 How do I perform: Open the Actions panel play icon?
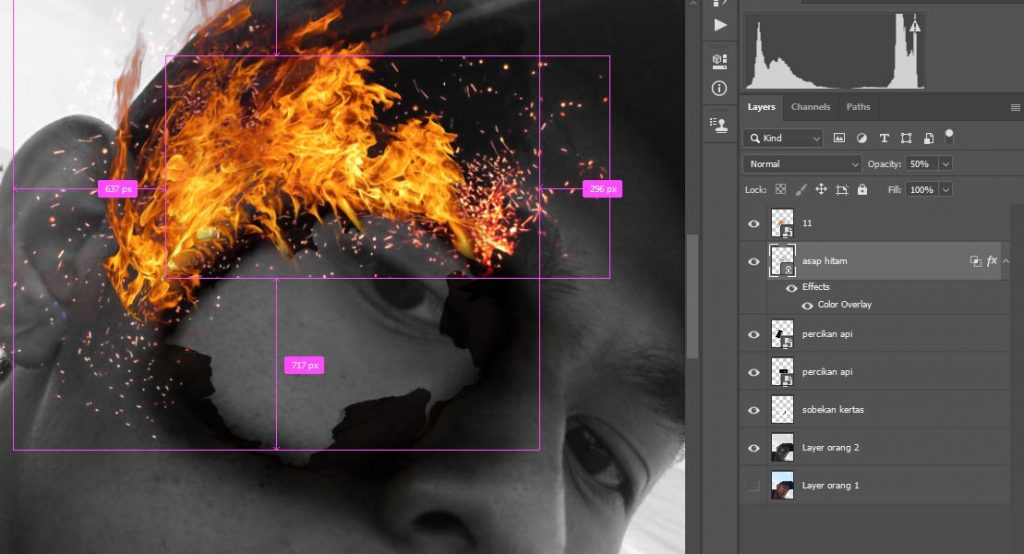(x=720, y=25)
